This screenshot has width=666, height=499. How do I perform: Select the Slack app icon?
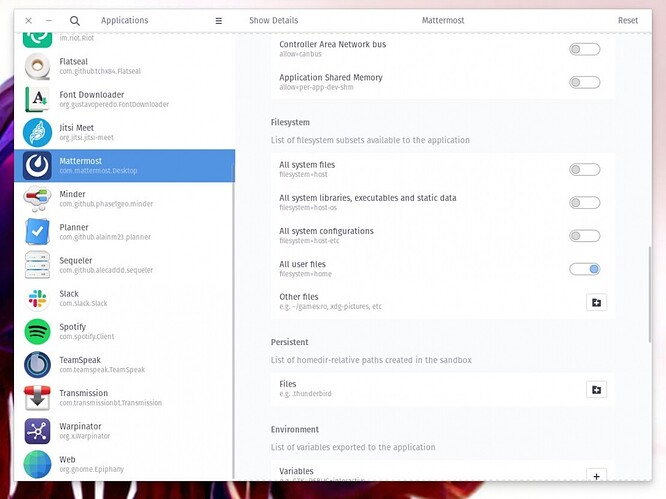tap(37, 298)
